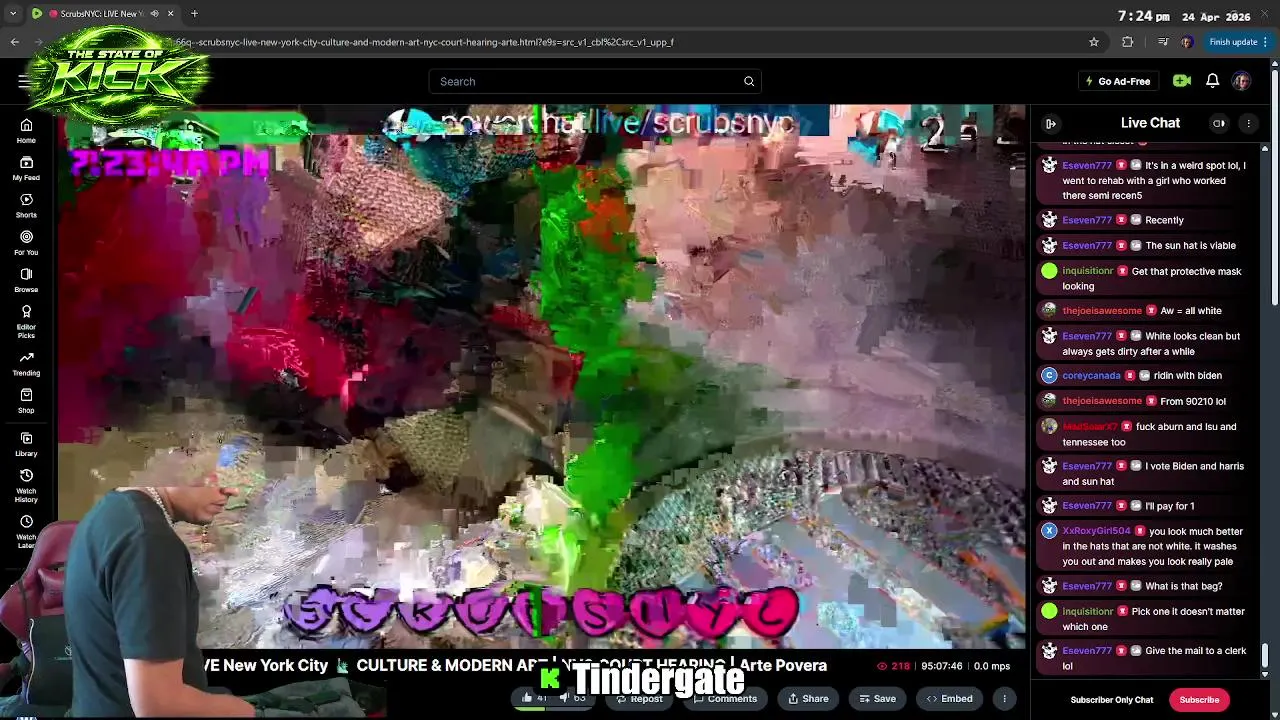
Task: Open the browser extensions icon
Action: pyautogui.click(x=1128, y=42)
